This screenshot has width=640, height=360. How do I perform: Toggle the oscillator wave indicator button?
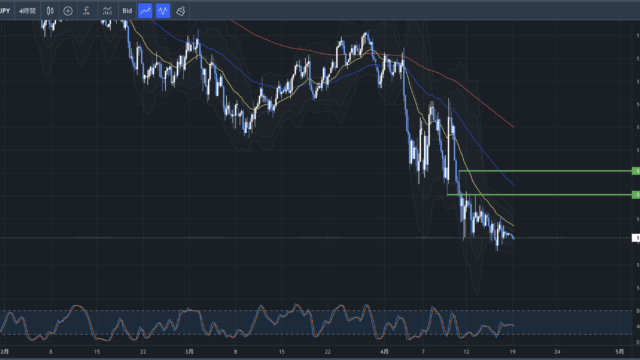pyautogui.click(x=163, y=11)
